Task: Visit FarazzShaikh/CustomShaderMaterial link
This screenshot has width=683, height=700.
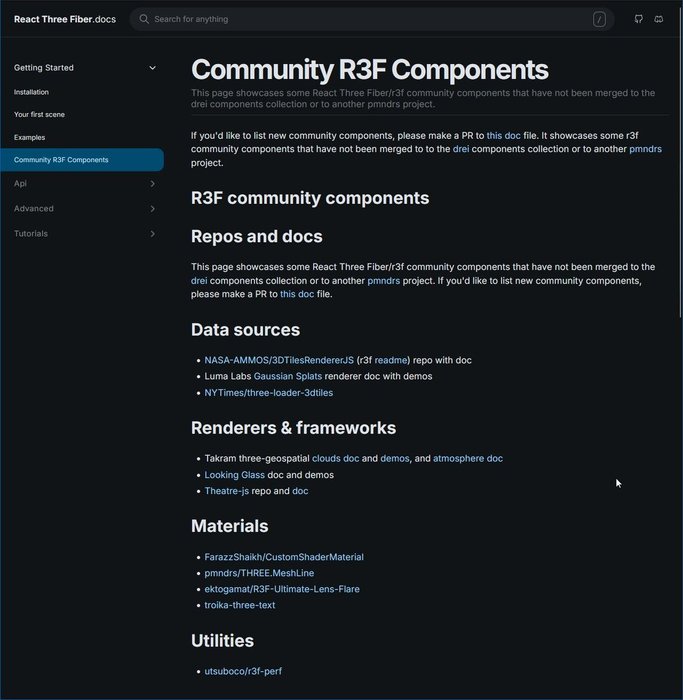Action: coord(284,557)
